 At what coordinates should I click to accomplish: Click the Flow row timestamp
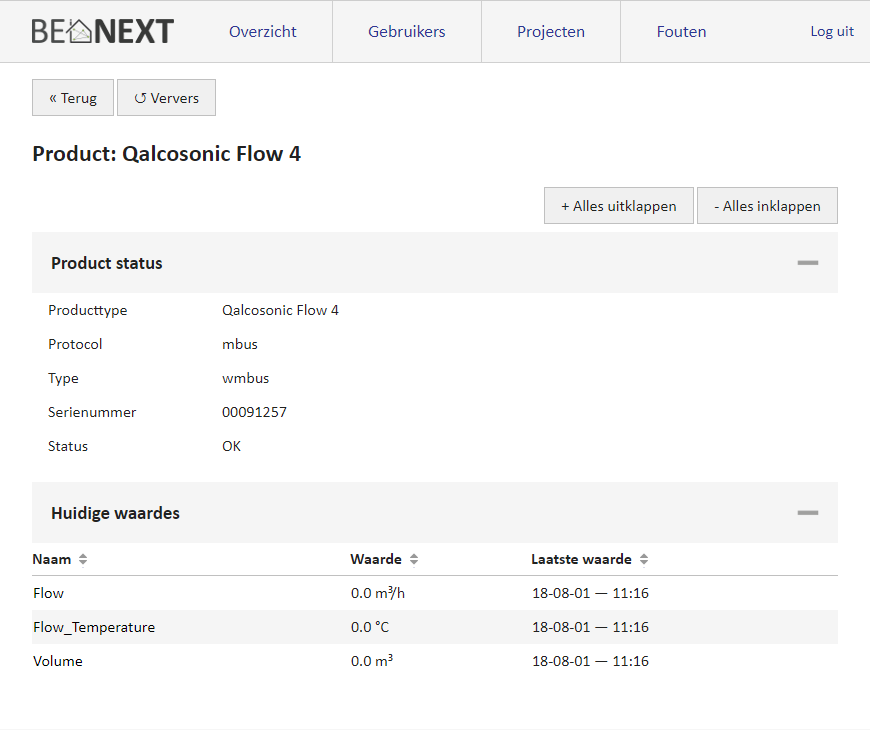pyautogui.click(x=590, y=594)
